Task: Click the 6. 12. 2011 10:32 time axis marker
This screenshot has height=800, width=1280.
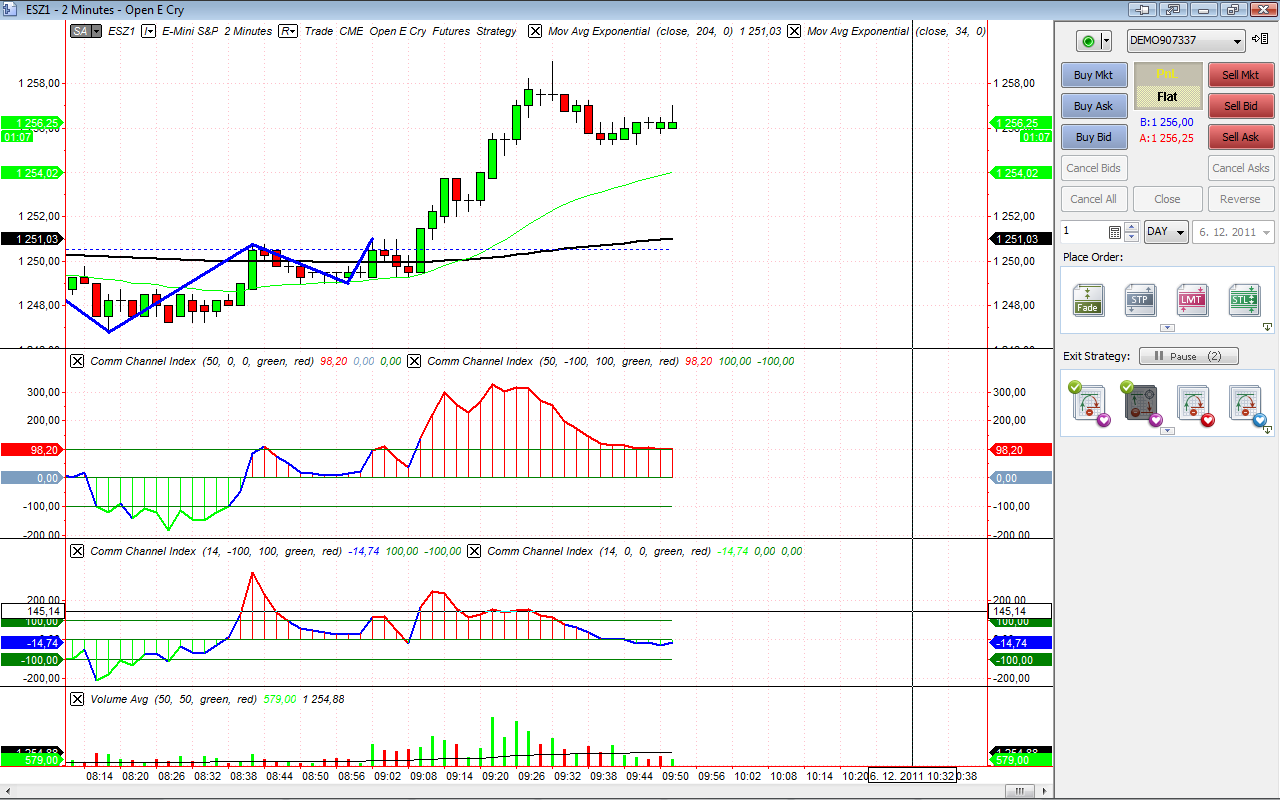Action: point(912,776)
